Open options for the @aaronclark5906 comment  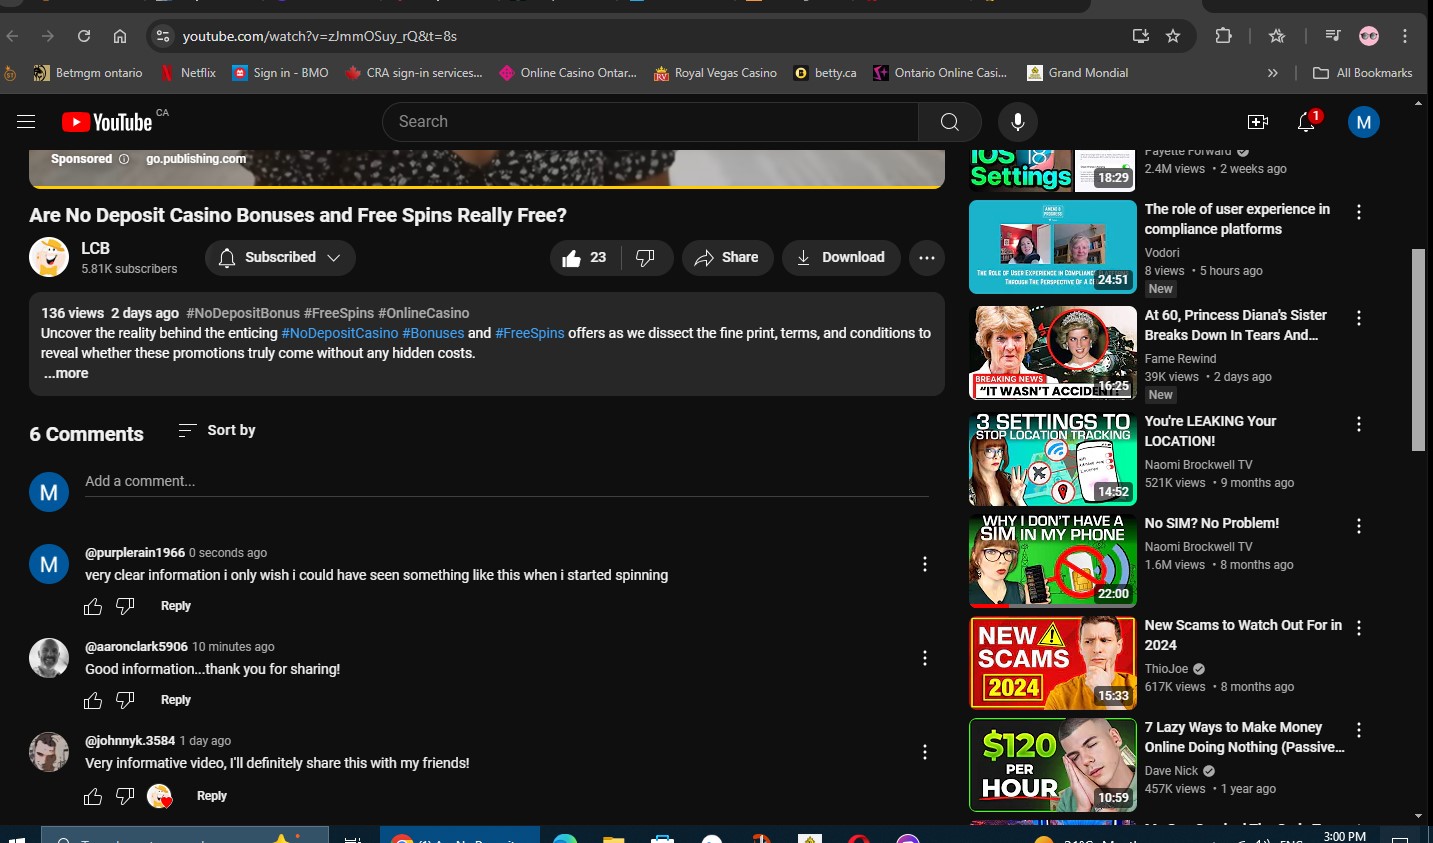925,658
